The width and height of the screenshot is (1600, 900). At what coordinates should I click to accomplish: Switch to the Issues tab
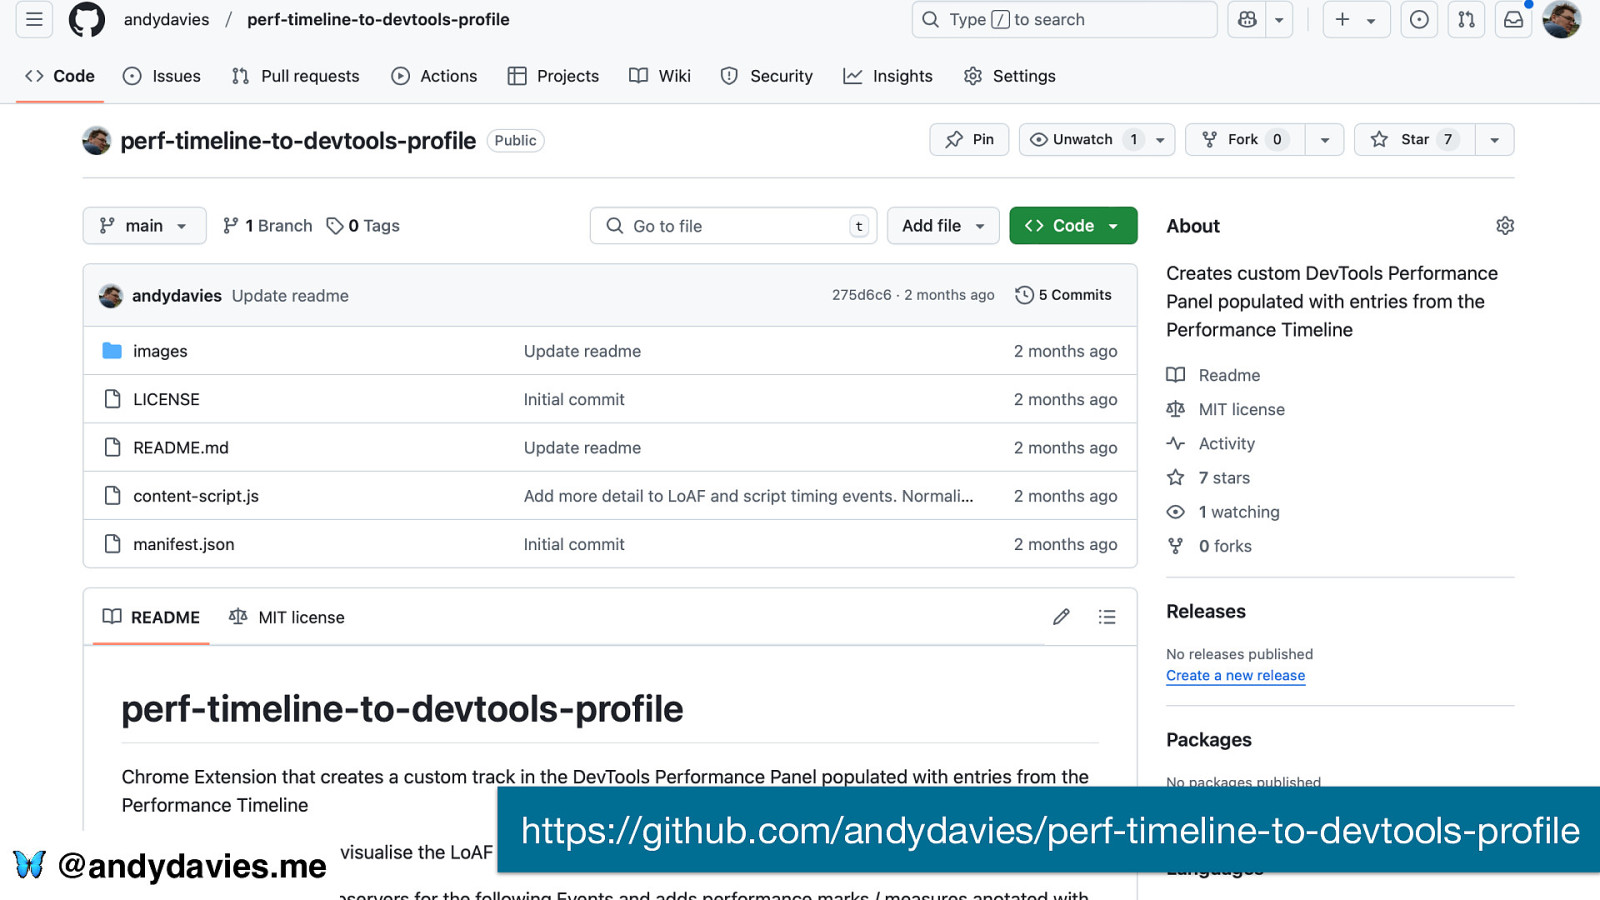point(162,76)
